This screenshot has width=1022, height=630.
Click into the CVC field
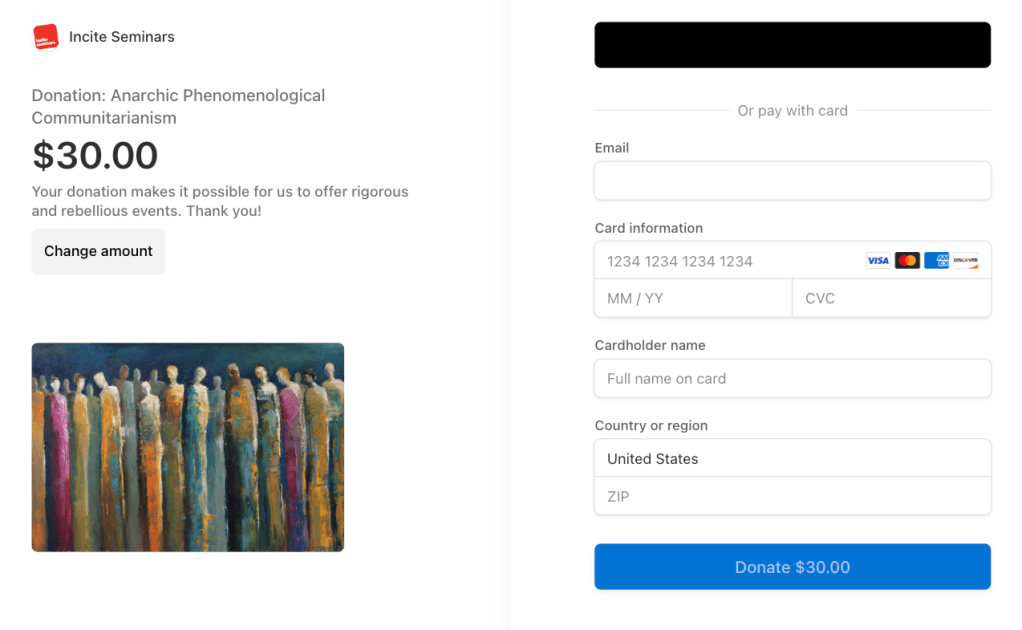pos(891,298)
